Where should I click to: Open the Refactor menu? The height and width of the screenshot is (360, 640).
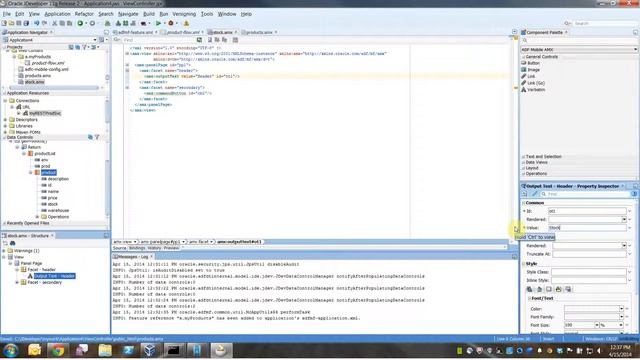point(84,14)
